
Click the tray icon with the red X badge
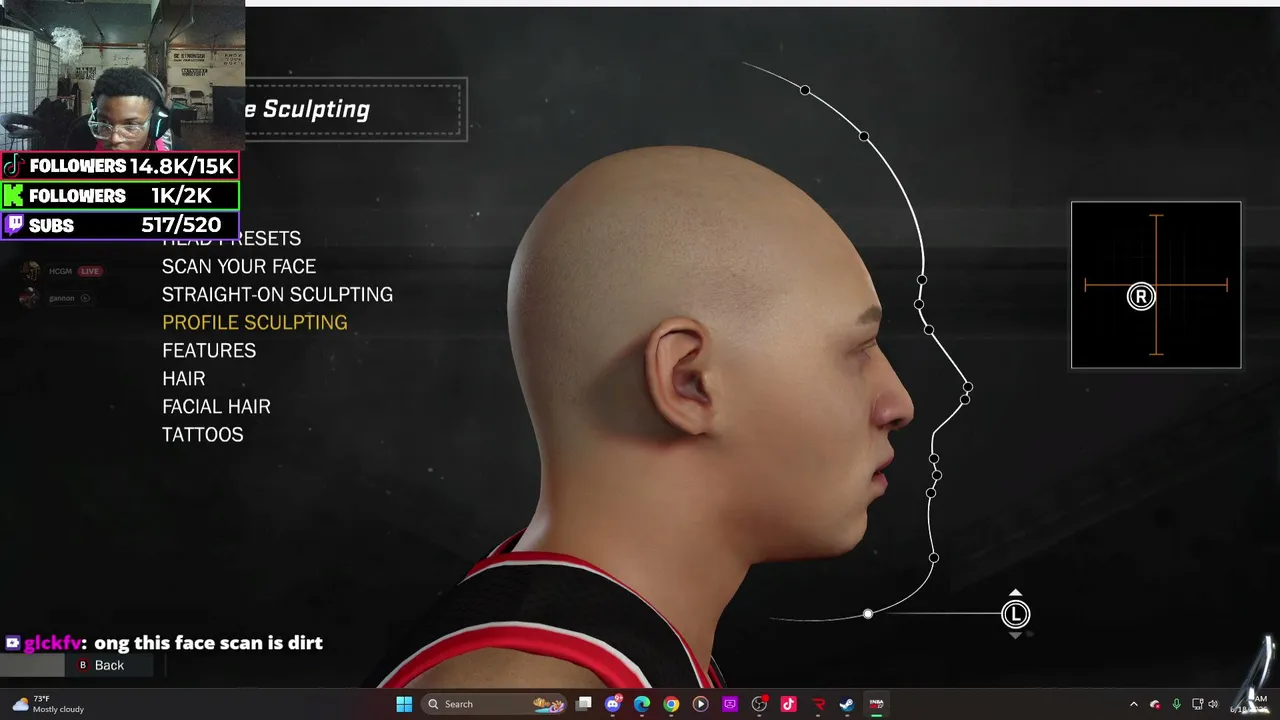(1155, 704)
